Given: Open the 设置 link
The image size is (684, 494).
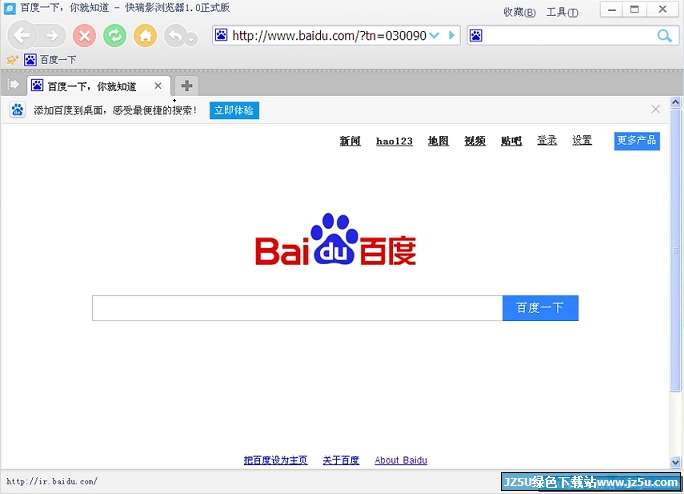Looking at the screenshot, I should pyautogui.click(x=582, y=140).
